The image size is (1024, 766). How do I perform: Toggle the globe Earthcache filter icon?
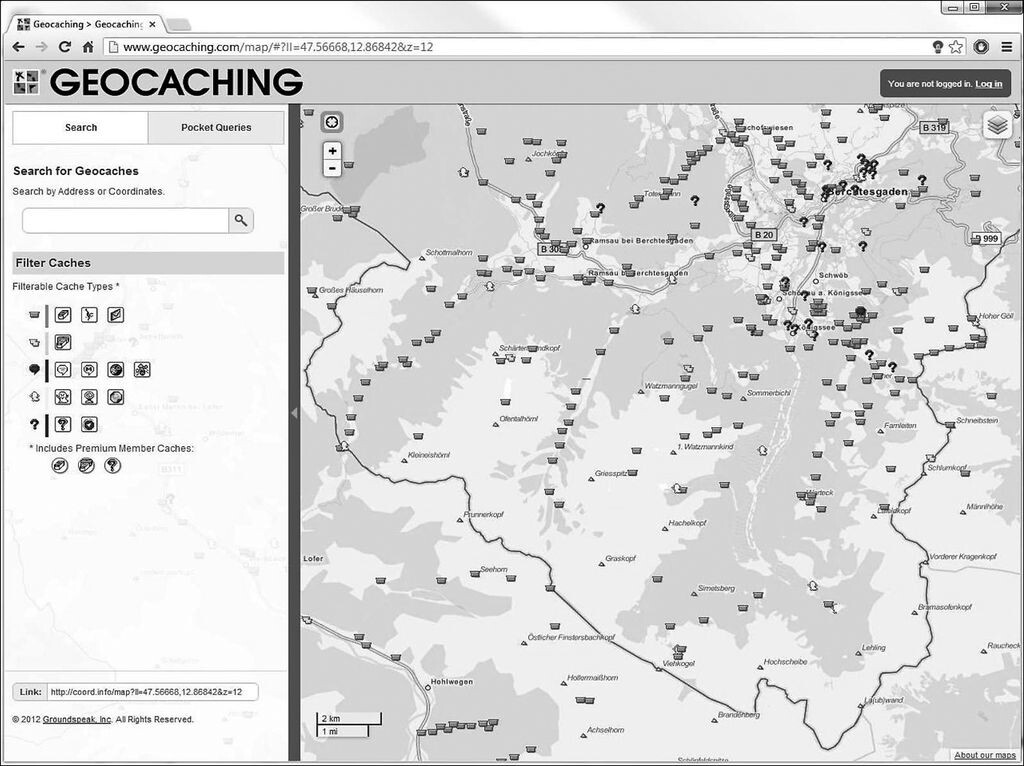click(x=115, y=397)
